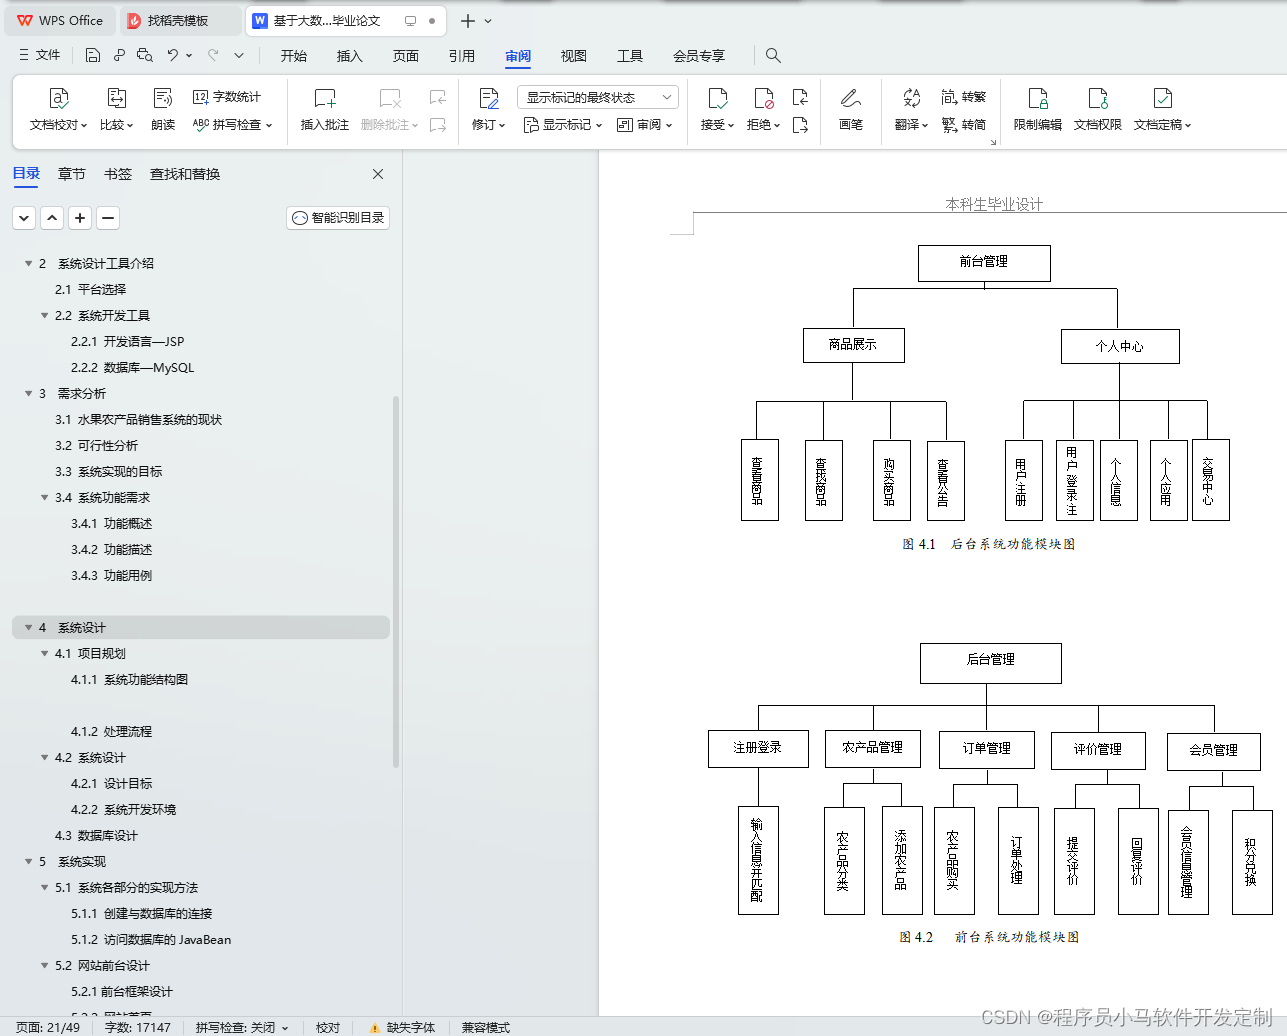This screenshot has width=1287, height=1036.
Task: Click the 朗读 read aloud icon
Action: click(163, 98)
